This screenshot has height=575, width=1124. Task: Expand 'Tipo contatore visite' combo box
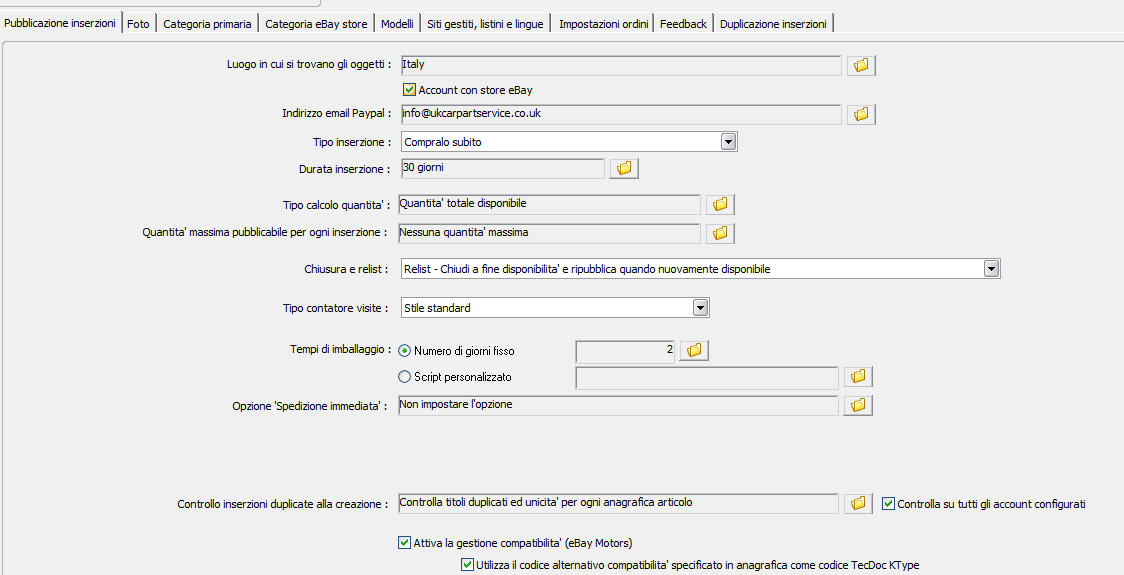(700, 308)
